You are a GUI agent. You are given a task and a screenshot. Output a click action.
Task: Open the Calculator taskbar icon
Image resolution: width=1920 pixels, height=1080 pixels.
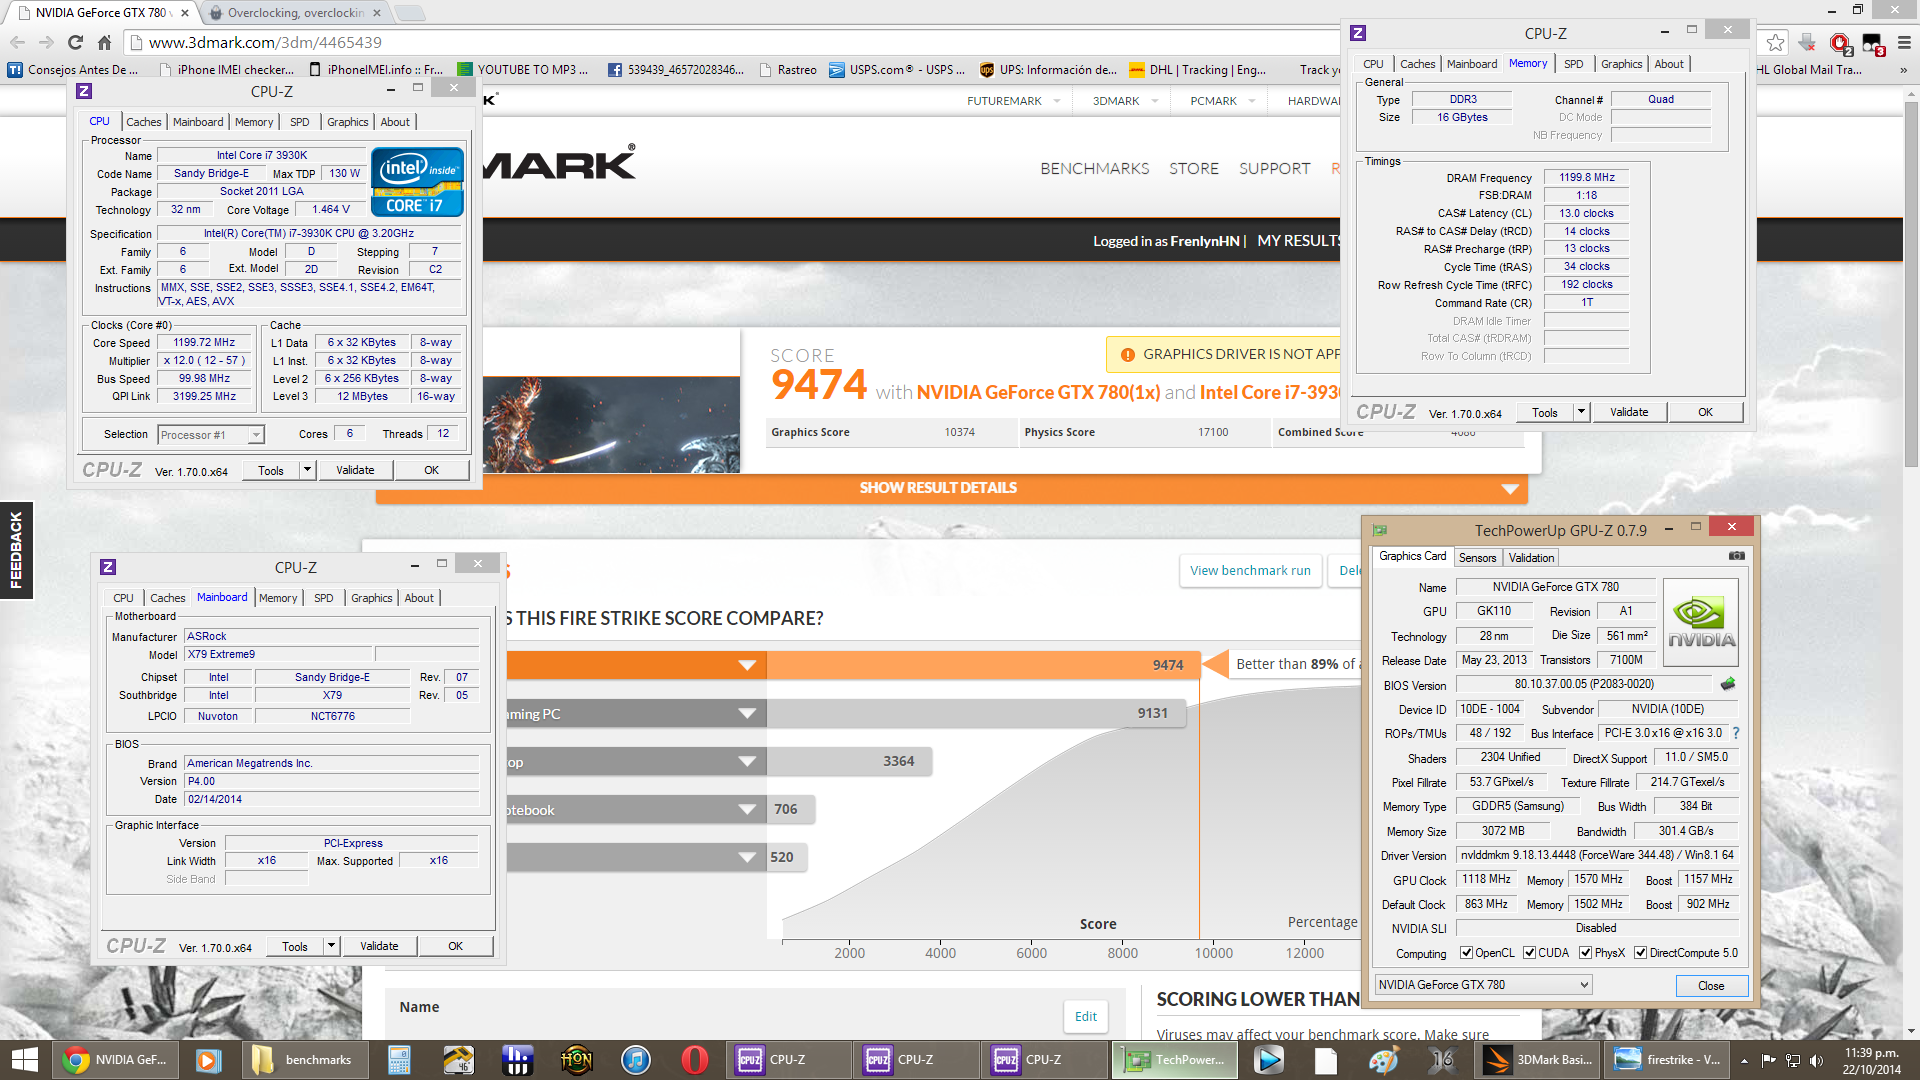[399, 1060]
